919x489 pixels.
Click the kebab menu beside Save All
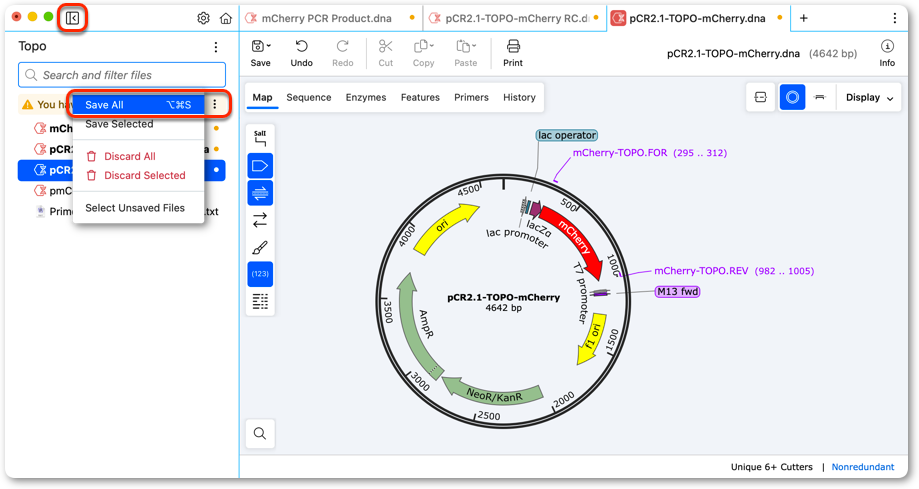click(x=215, y=104)
